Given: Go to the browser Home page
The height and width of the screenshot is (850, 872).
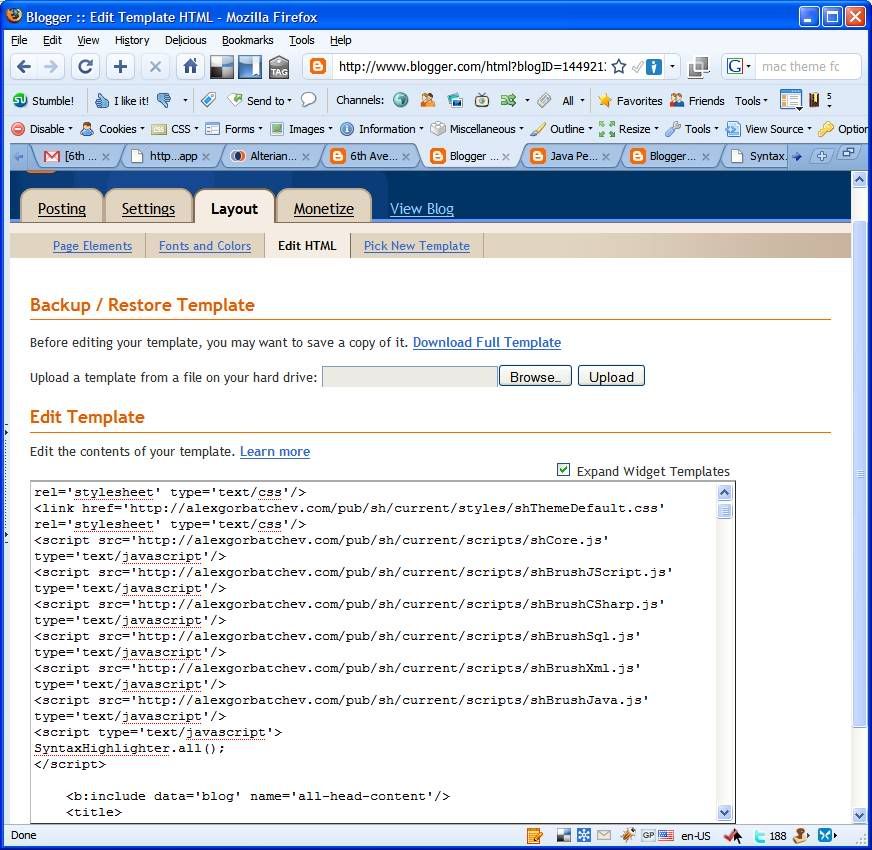Looking at the screenshot, I should 189,67.
